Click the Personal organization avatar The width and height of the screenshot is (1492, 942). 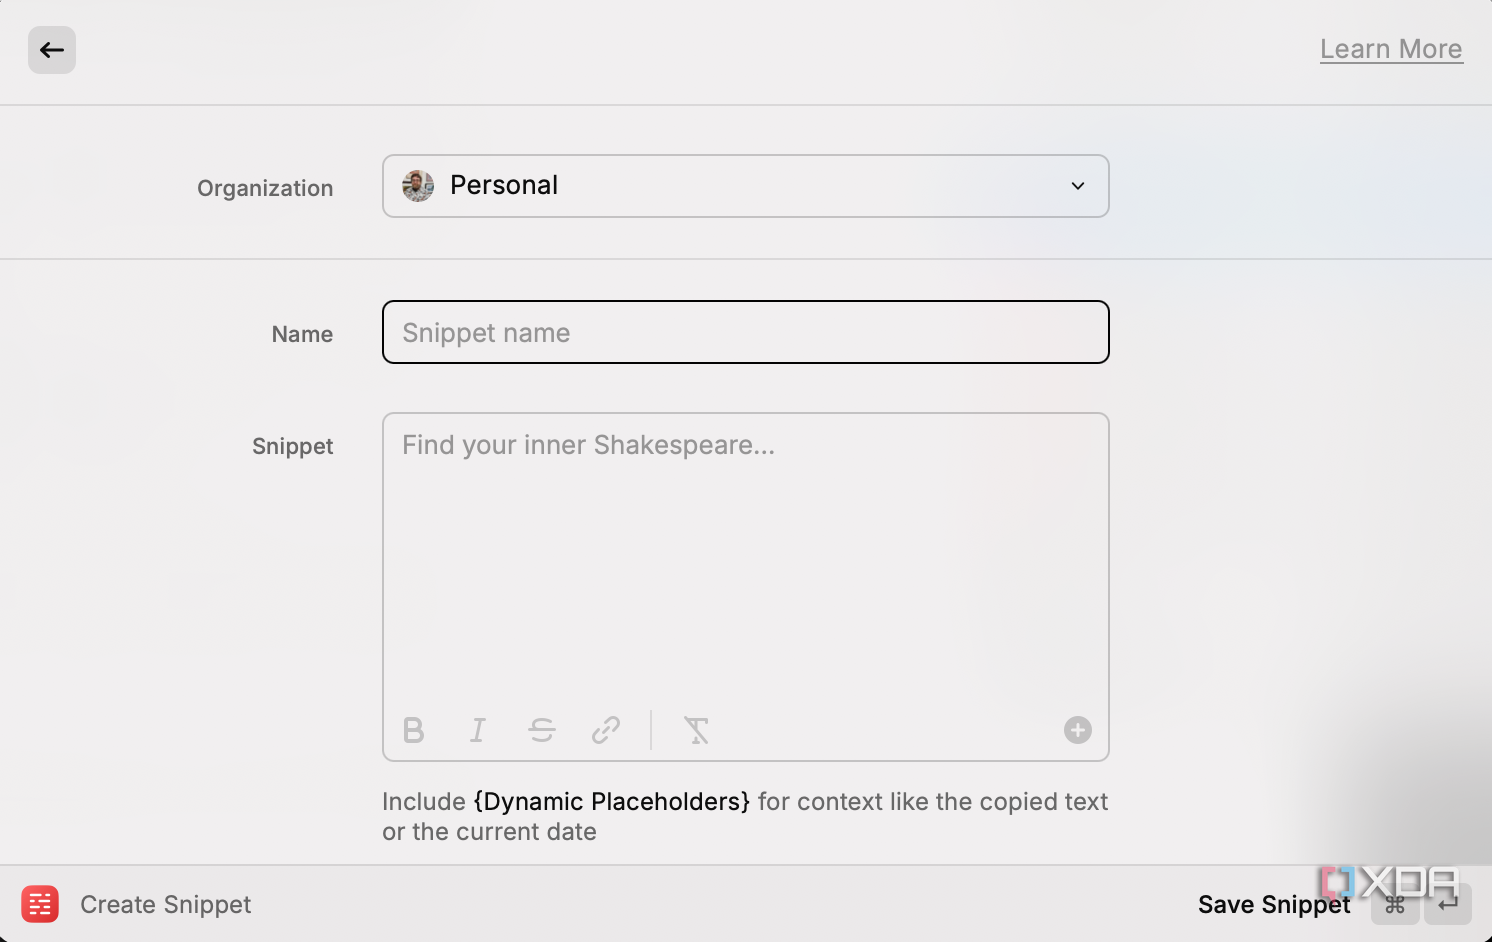(x=418, y=186)
